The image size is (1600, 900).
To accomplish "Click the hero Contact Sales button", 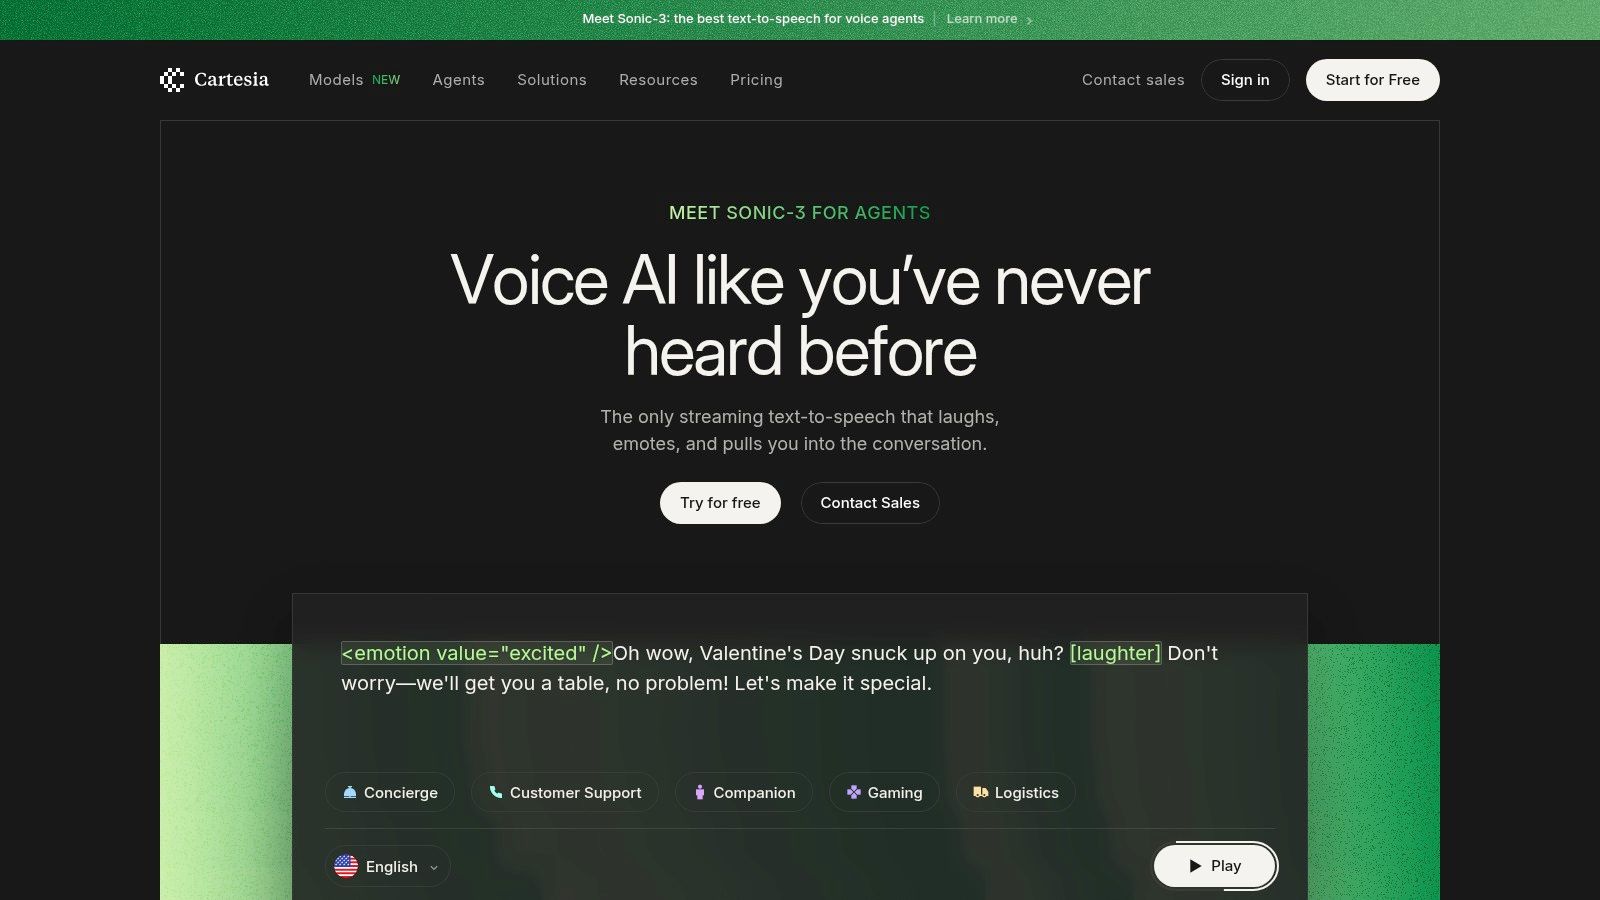I will pyautogui.click(x=870, y=503).
